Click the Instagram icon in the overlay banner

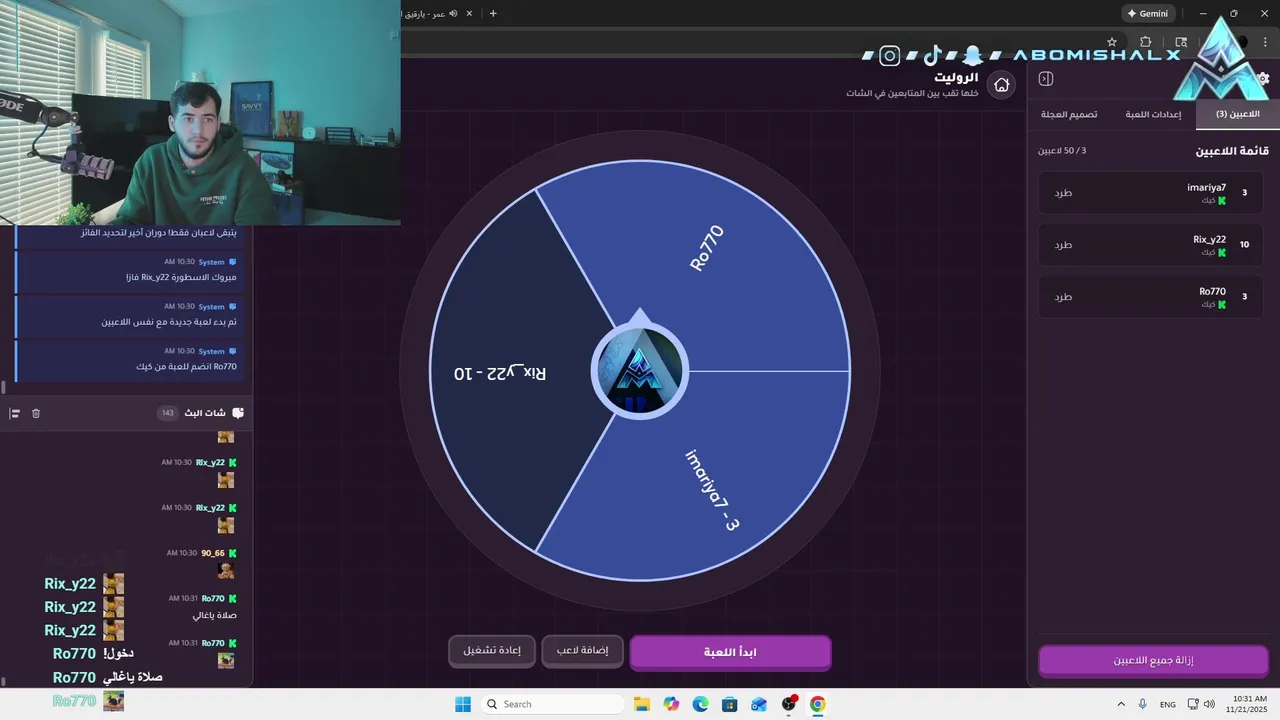point(889,56)
